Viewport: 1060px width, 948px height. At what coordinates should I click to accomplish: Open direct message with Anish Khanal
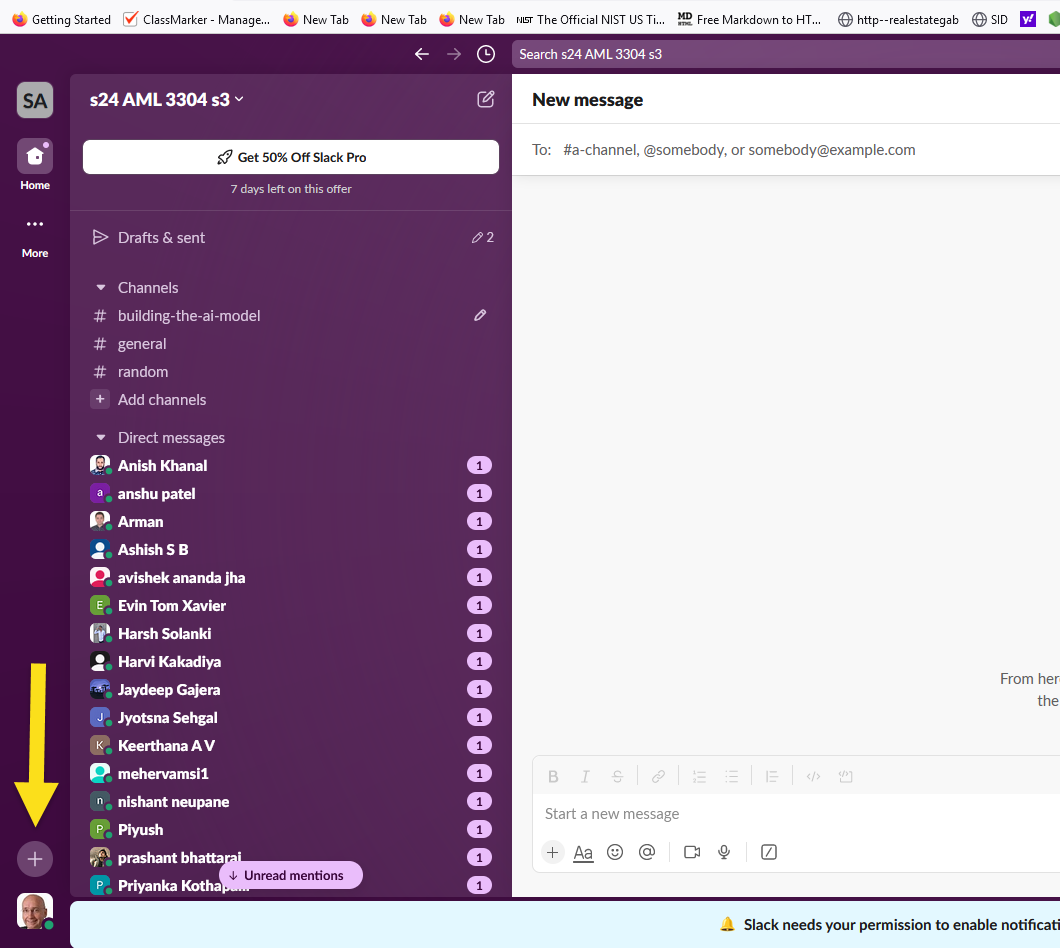coord(291,465)
